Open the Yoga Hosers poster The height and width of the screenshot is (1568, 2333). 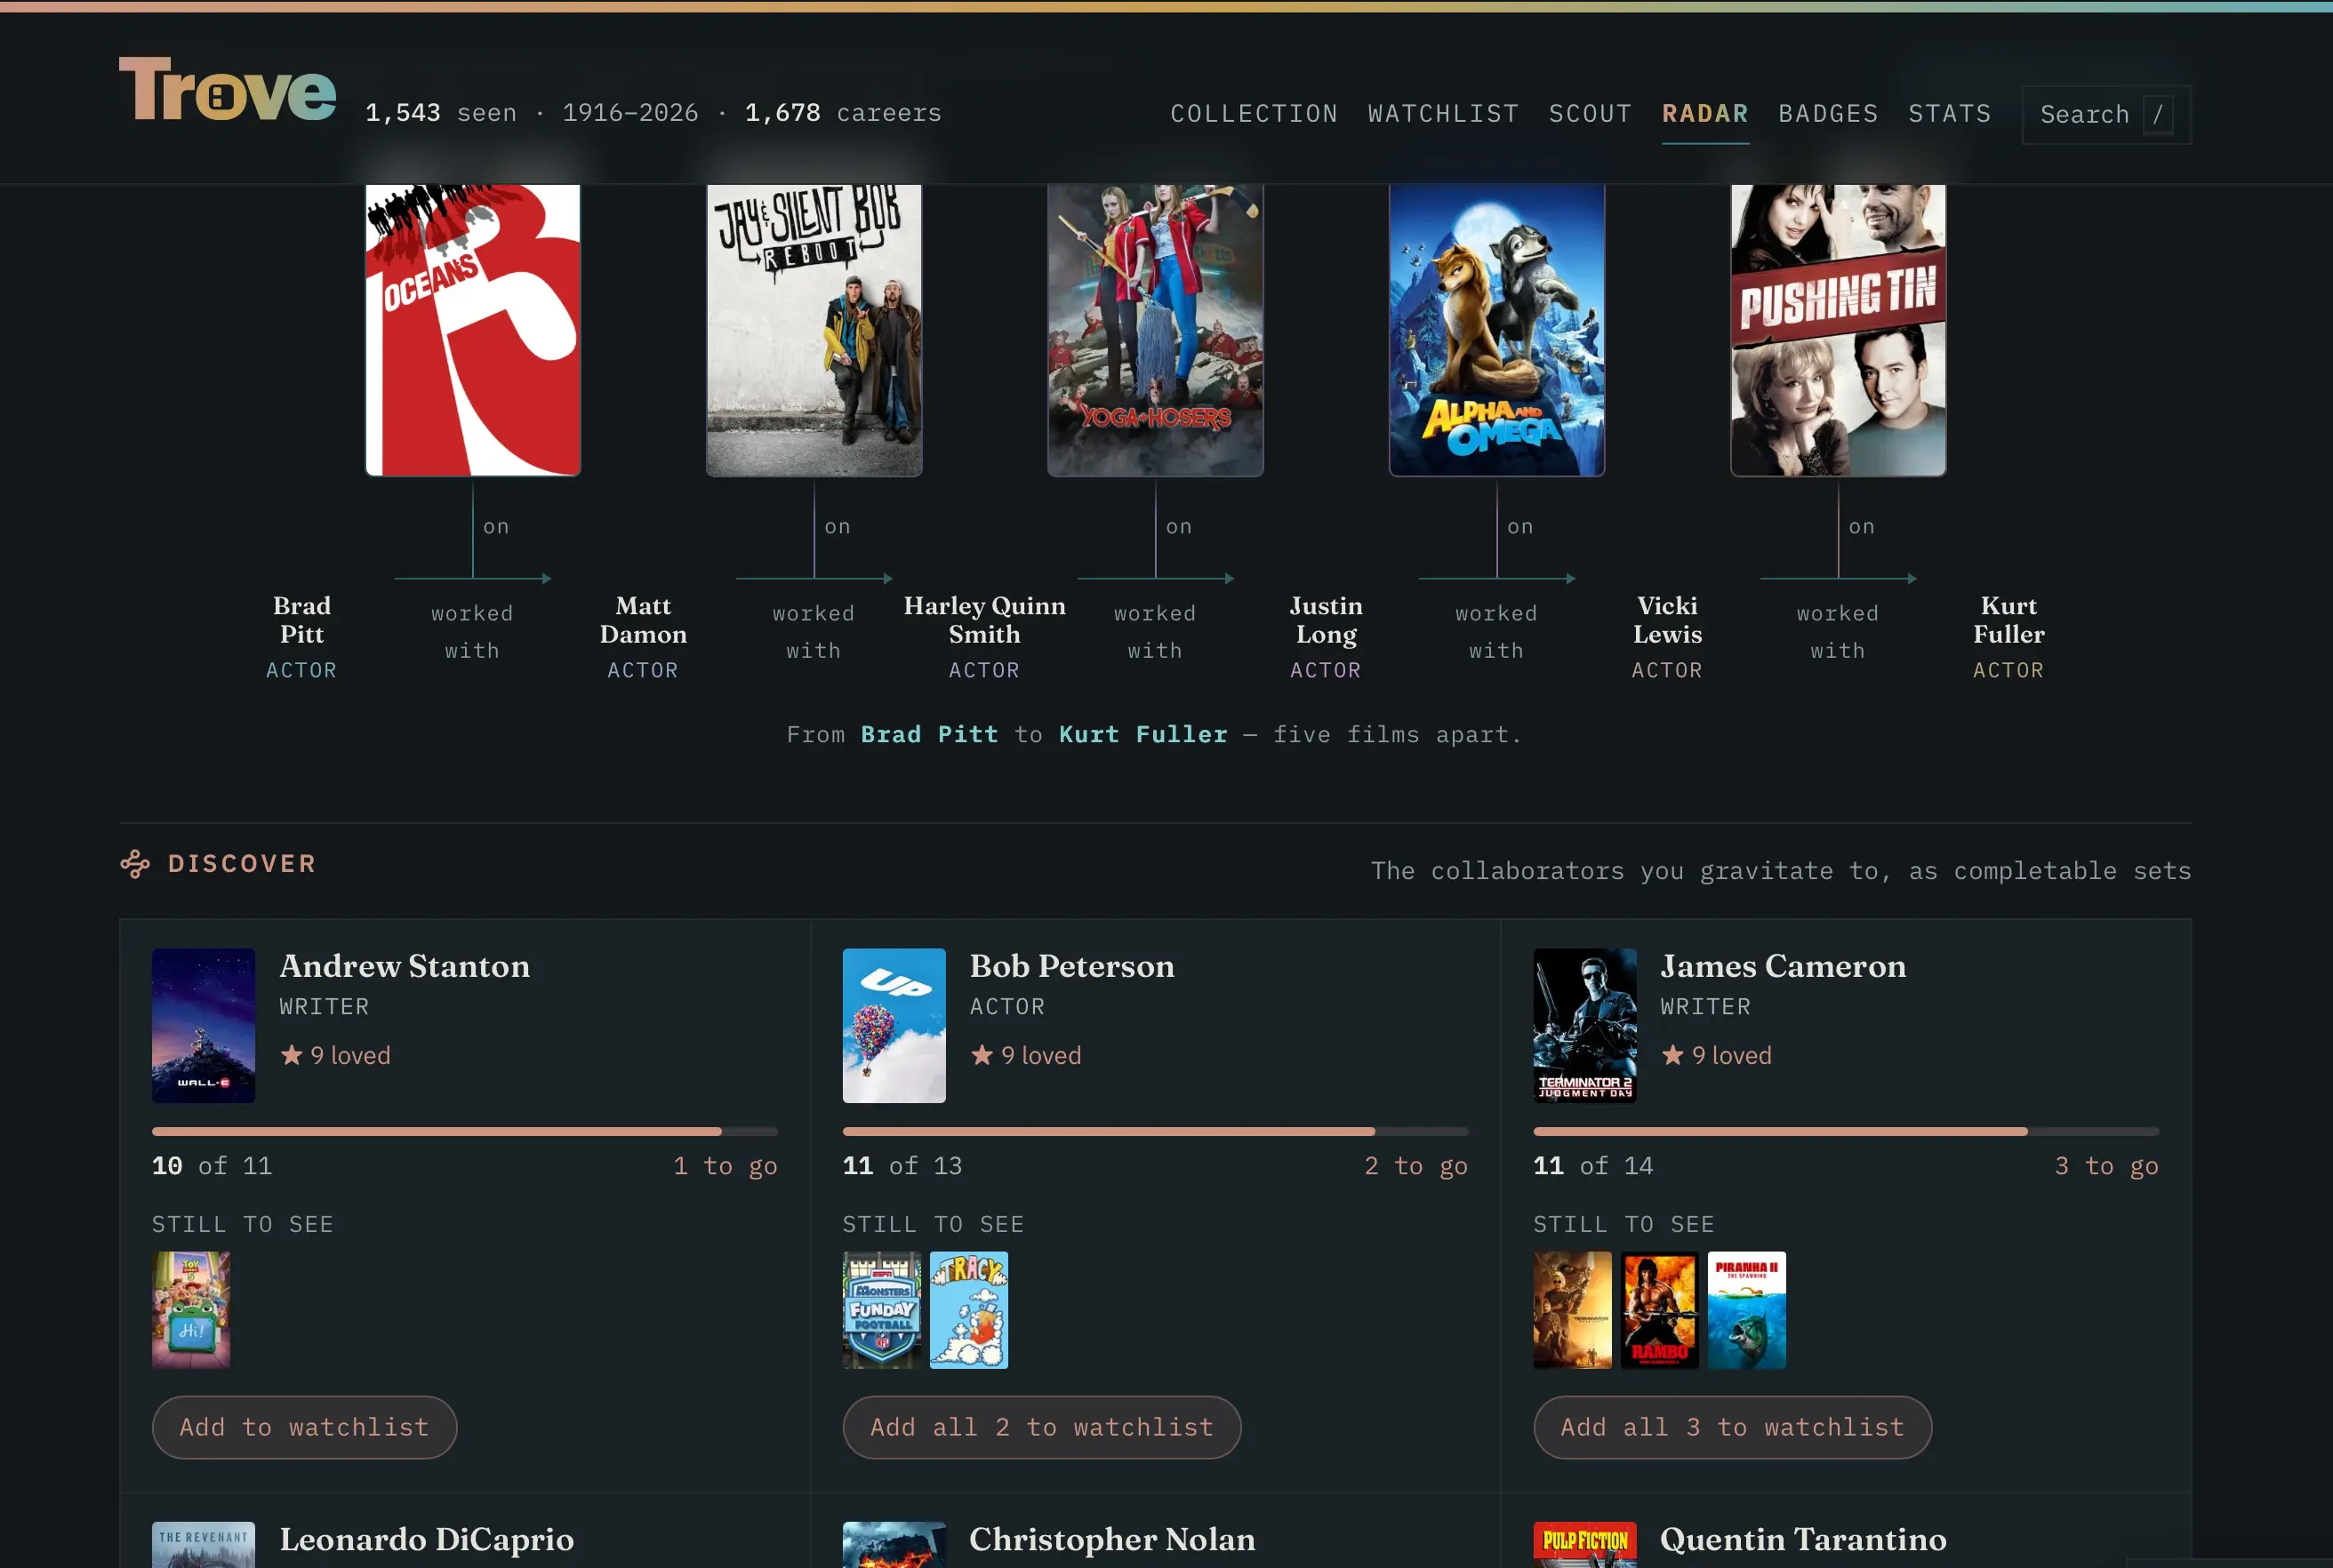(1155, 330)
